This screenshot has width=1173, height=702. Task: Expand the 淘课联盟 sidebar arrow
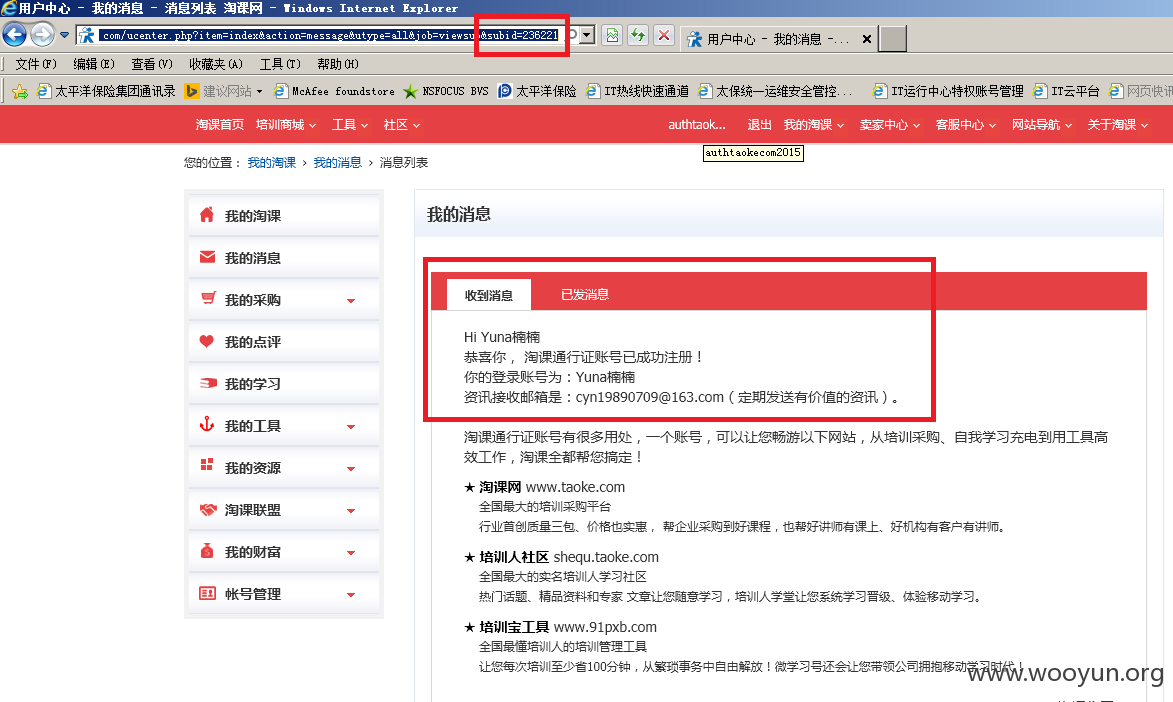pyautogui.click(x=351, y=510)
